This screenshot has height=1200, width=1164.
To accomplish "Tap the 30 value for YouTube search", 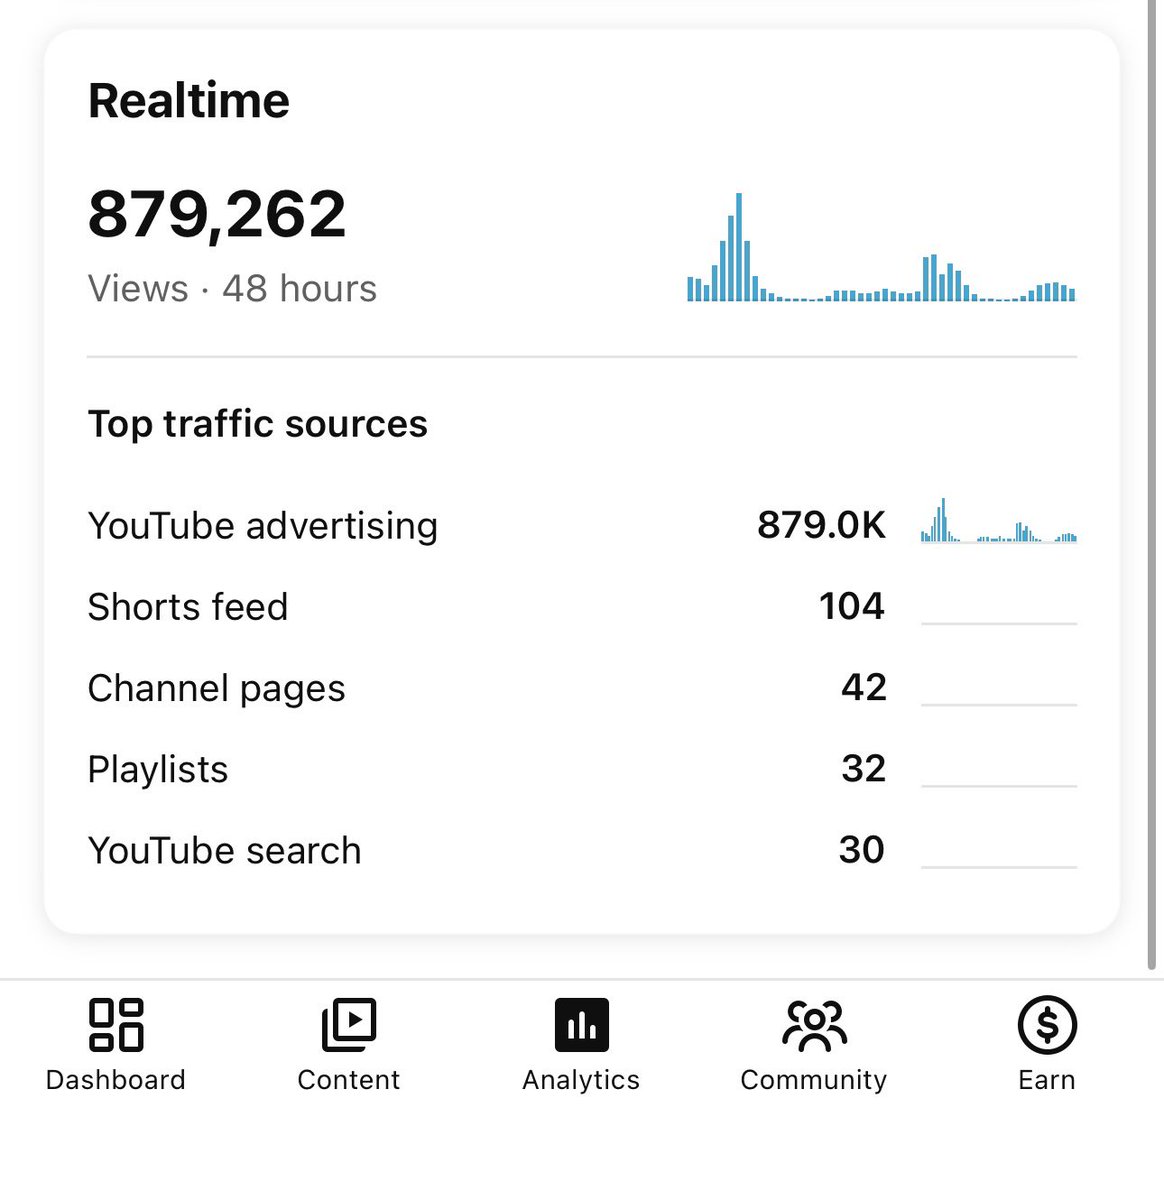I will [x=862, y=849].
